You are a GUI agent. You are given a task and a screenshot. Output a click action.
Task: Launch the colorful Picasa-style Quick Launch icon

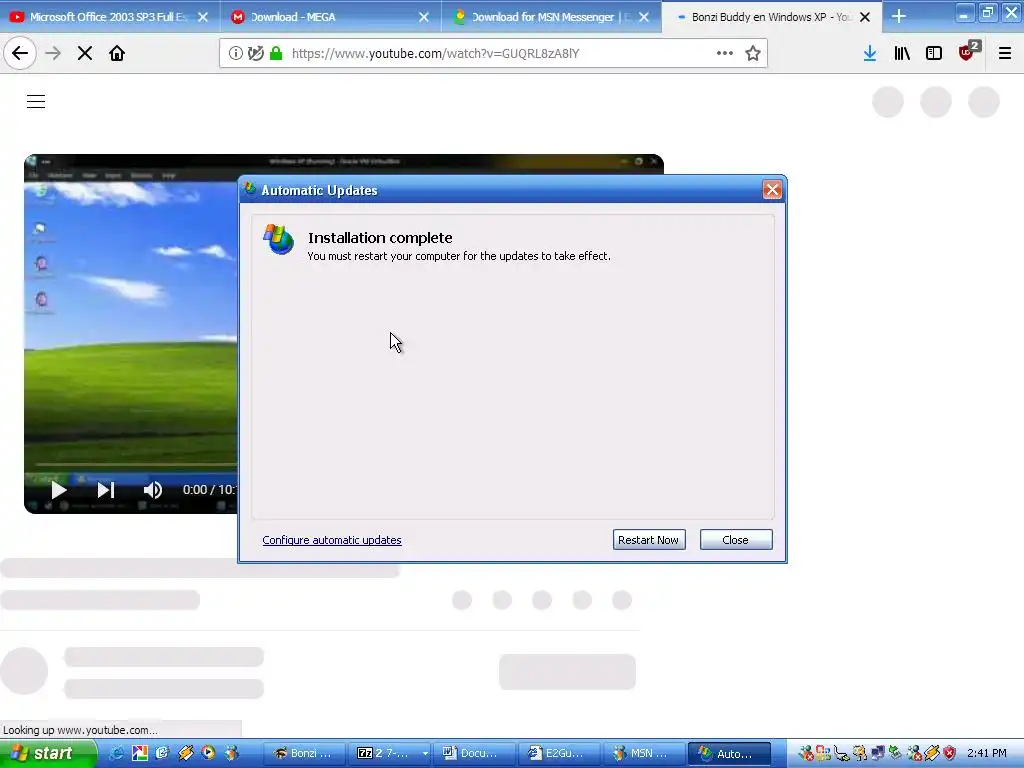point(140,753)
